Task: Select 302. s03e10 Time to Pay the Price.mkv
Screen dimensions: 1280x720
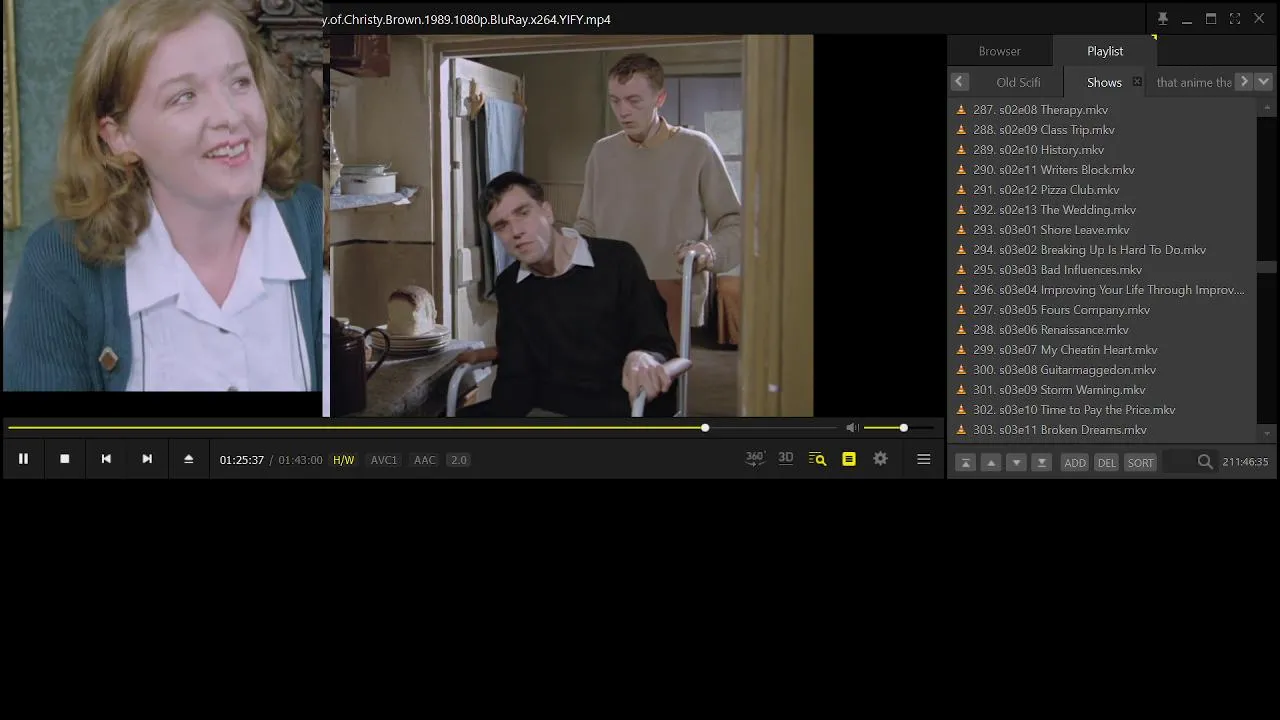Action: point(1102,410)
